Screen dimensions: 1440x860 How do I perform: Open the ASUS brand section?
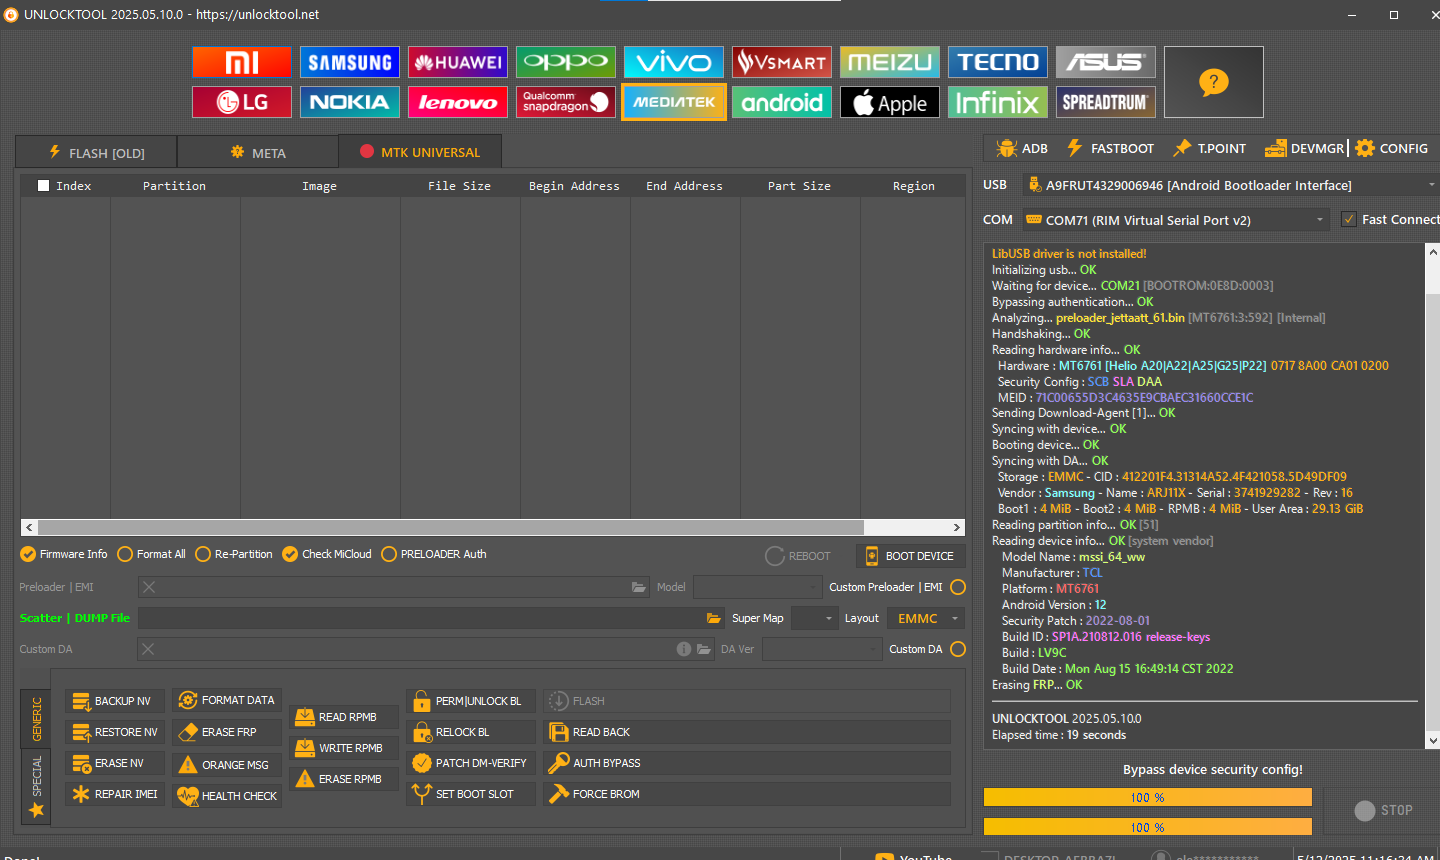click(1106, 62)
